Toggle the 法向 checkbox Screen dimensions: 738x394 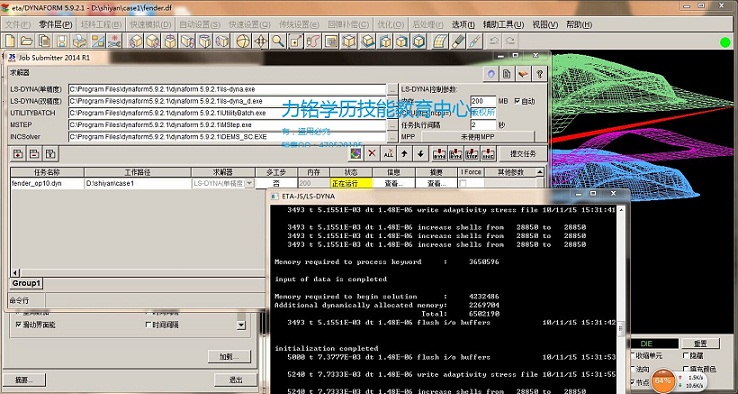tap(634, 370)
